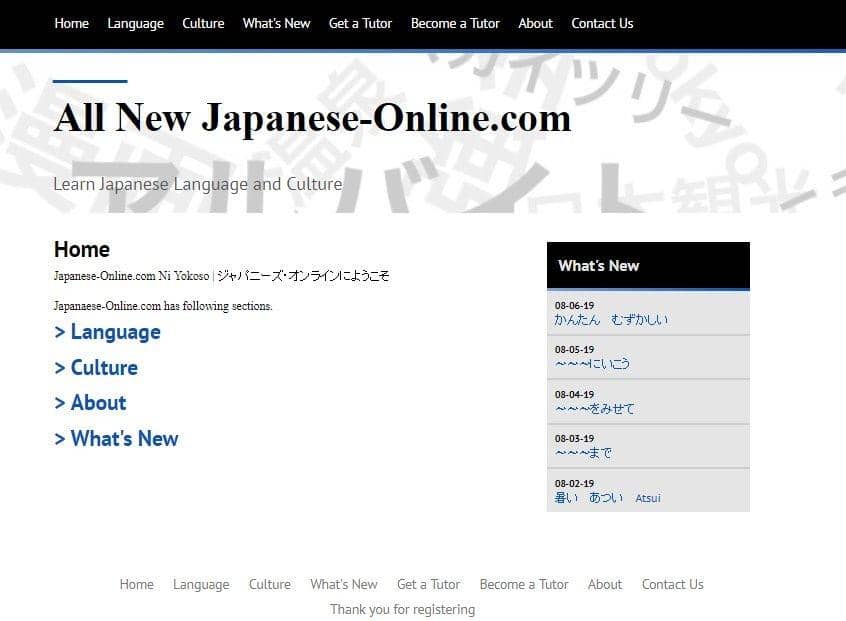846x621 pixels.
Task: Open "Get a Tutor" in the top navigation
Action: [360, 23]
